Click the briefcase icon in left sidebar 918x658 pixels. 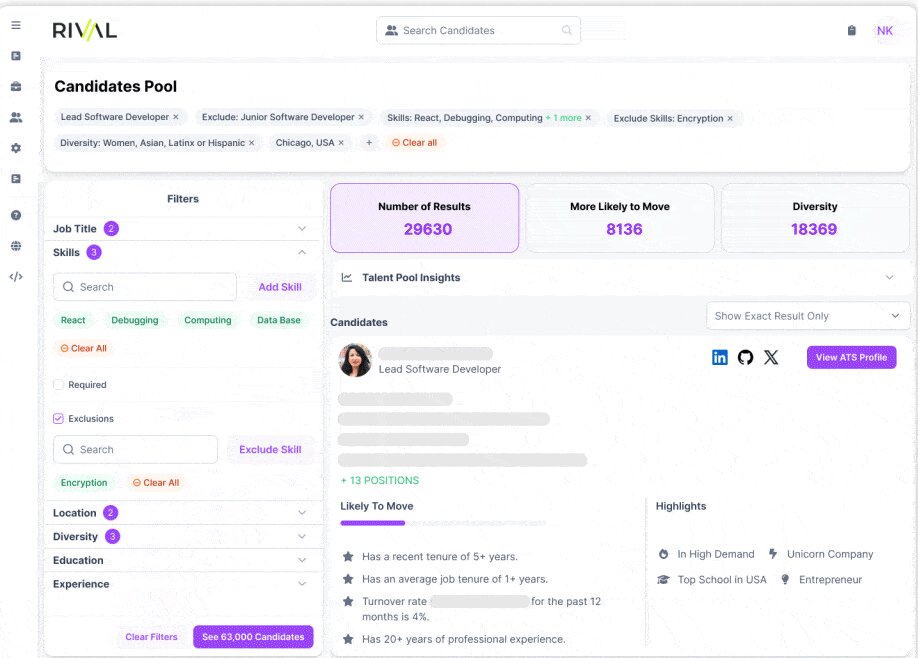point(16,87)
